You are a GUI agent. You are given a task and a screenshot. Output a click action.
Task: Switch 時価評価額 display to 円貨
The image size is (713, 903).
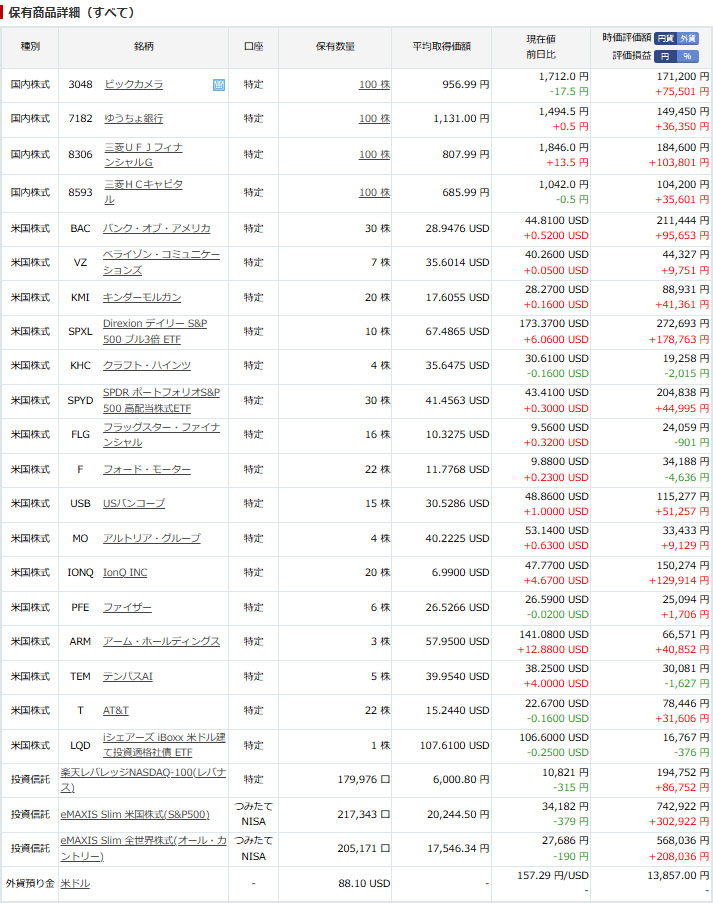(666, 38)
